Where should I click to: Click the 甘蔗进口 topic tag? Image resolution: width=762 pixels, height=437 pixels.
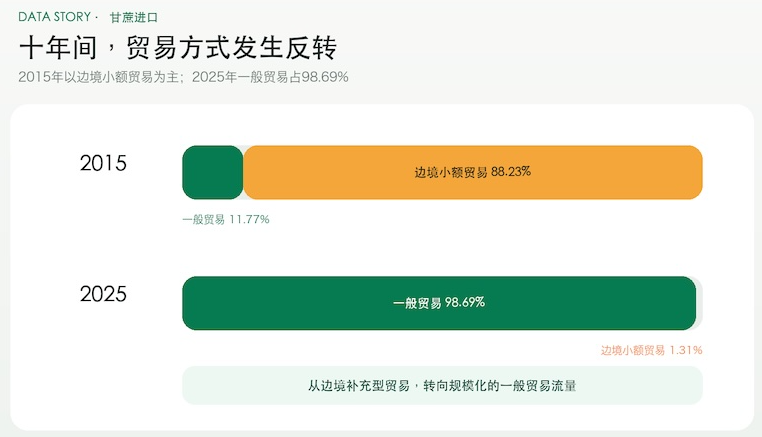(134, 17)
